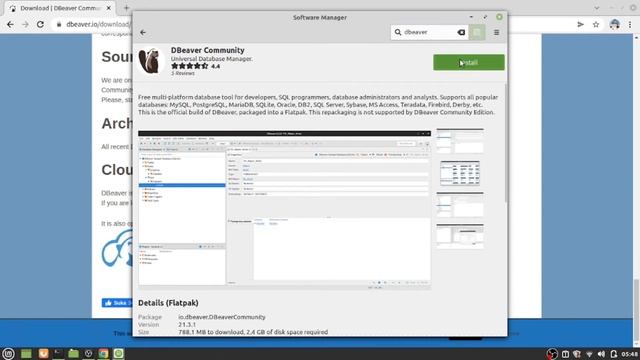This screenshot has width=640, height=360.
Task: Click the search field magnifier icon
Action: pyautogui.click(x=398, y=32)
